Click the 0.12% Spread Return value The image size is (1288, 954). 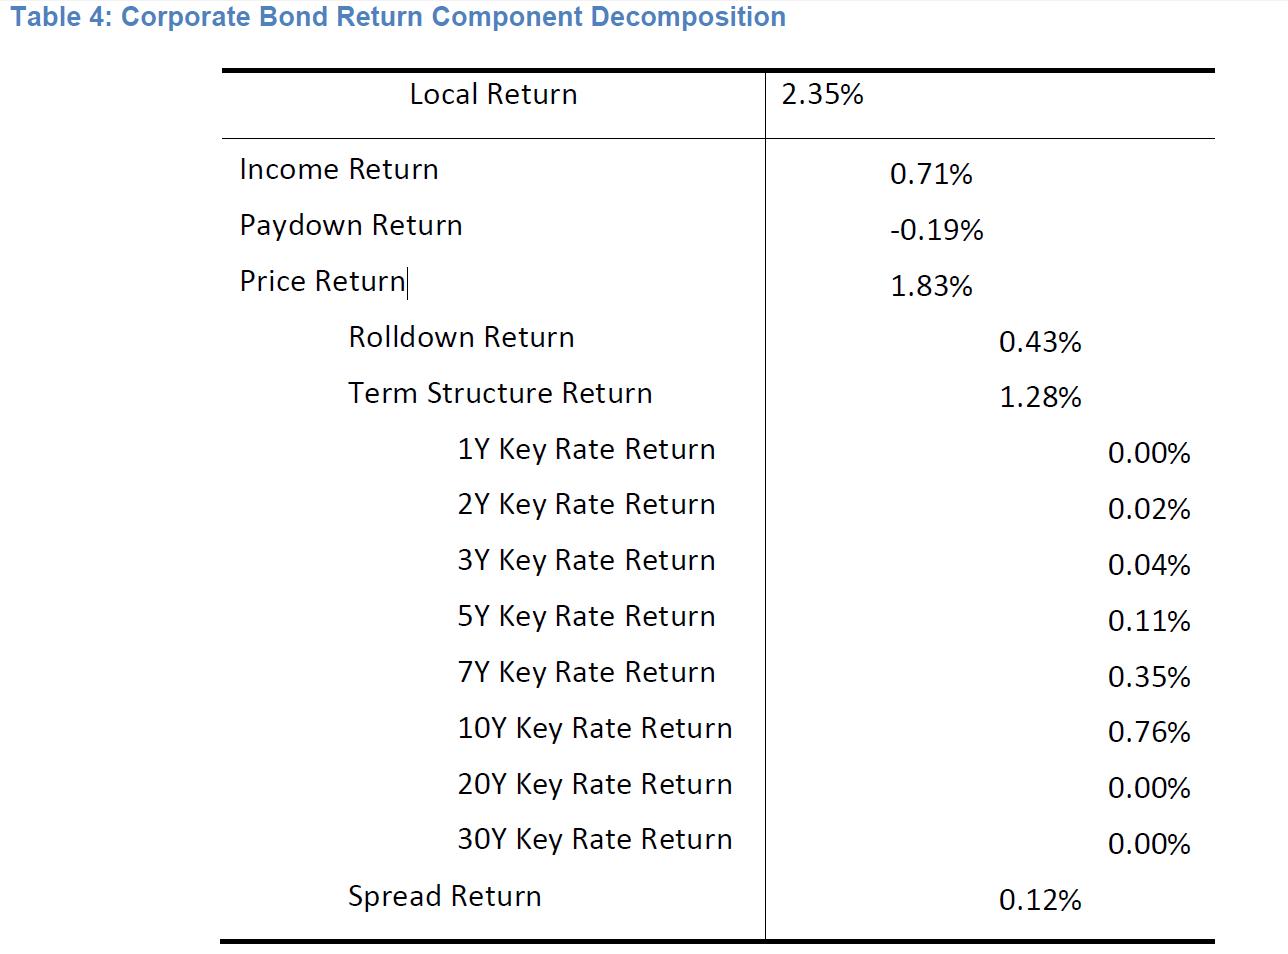(x=1040, y=901)
